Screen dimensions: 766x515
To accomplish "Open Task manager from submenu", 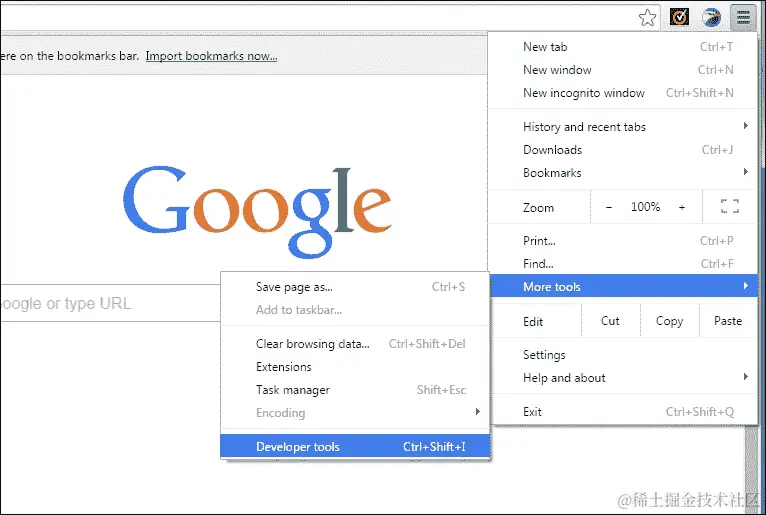I will [355, 390].
